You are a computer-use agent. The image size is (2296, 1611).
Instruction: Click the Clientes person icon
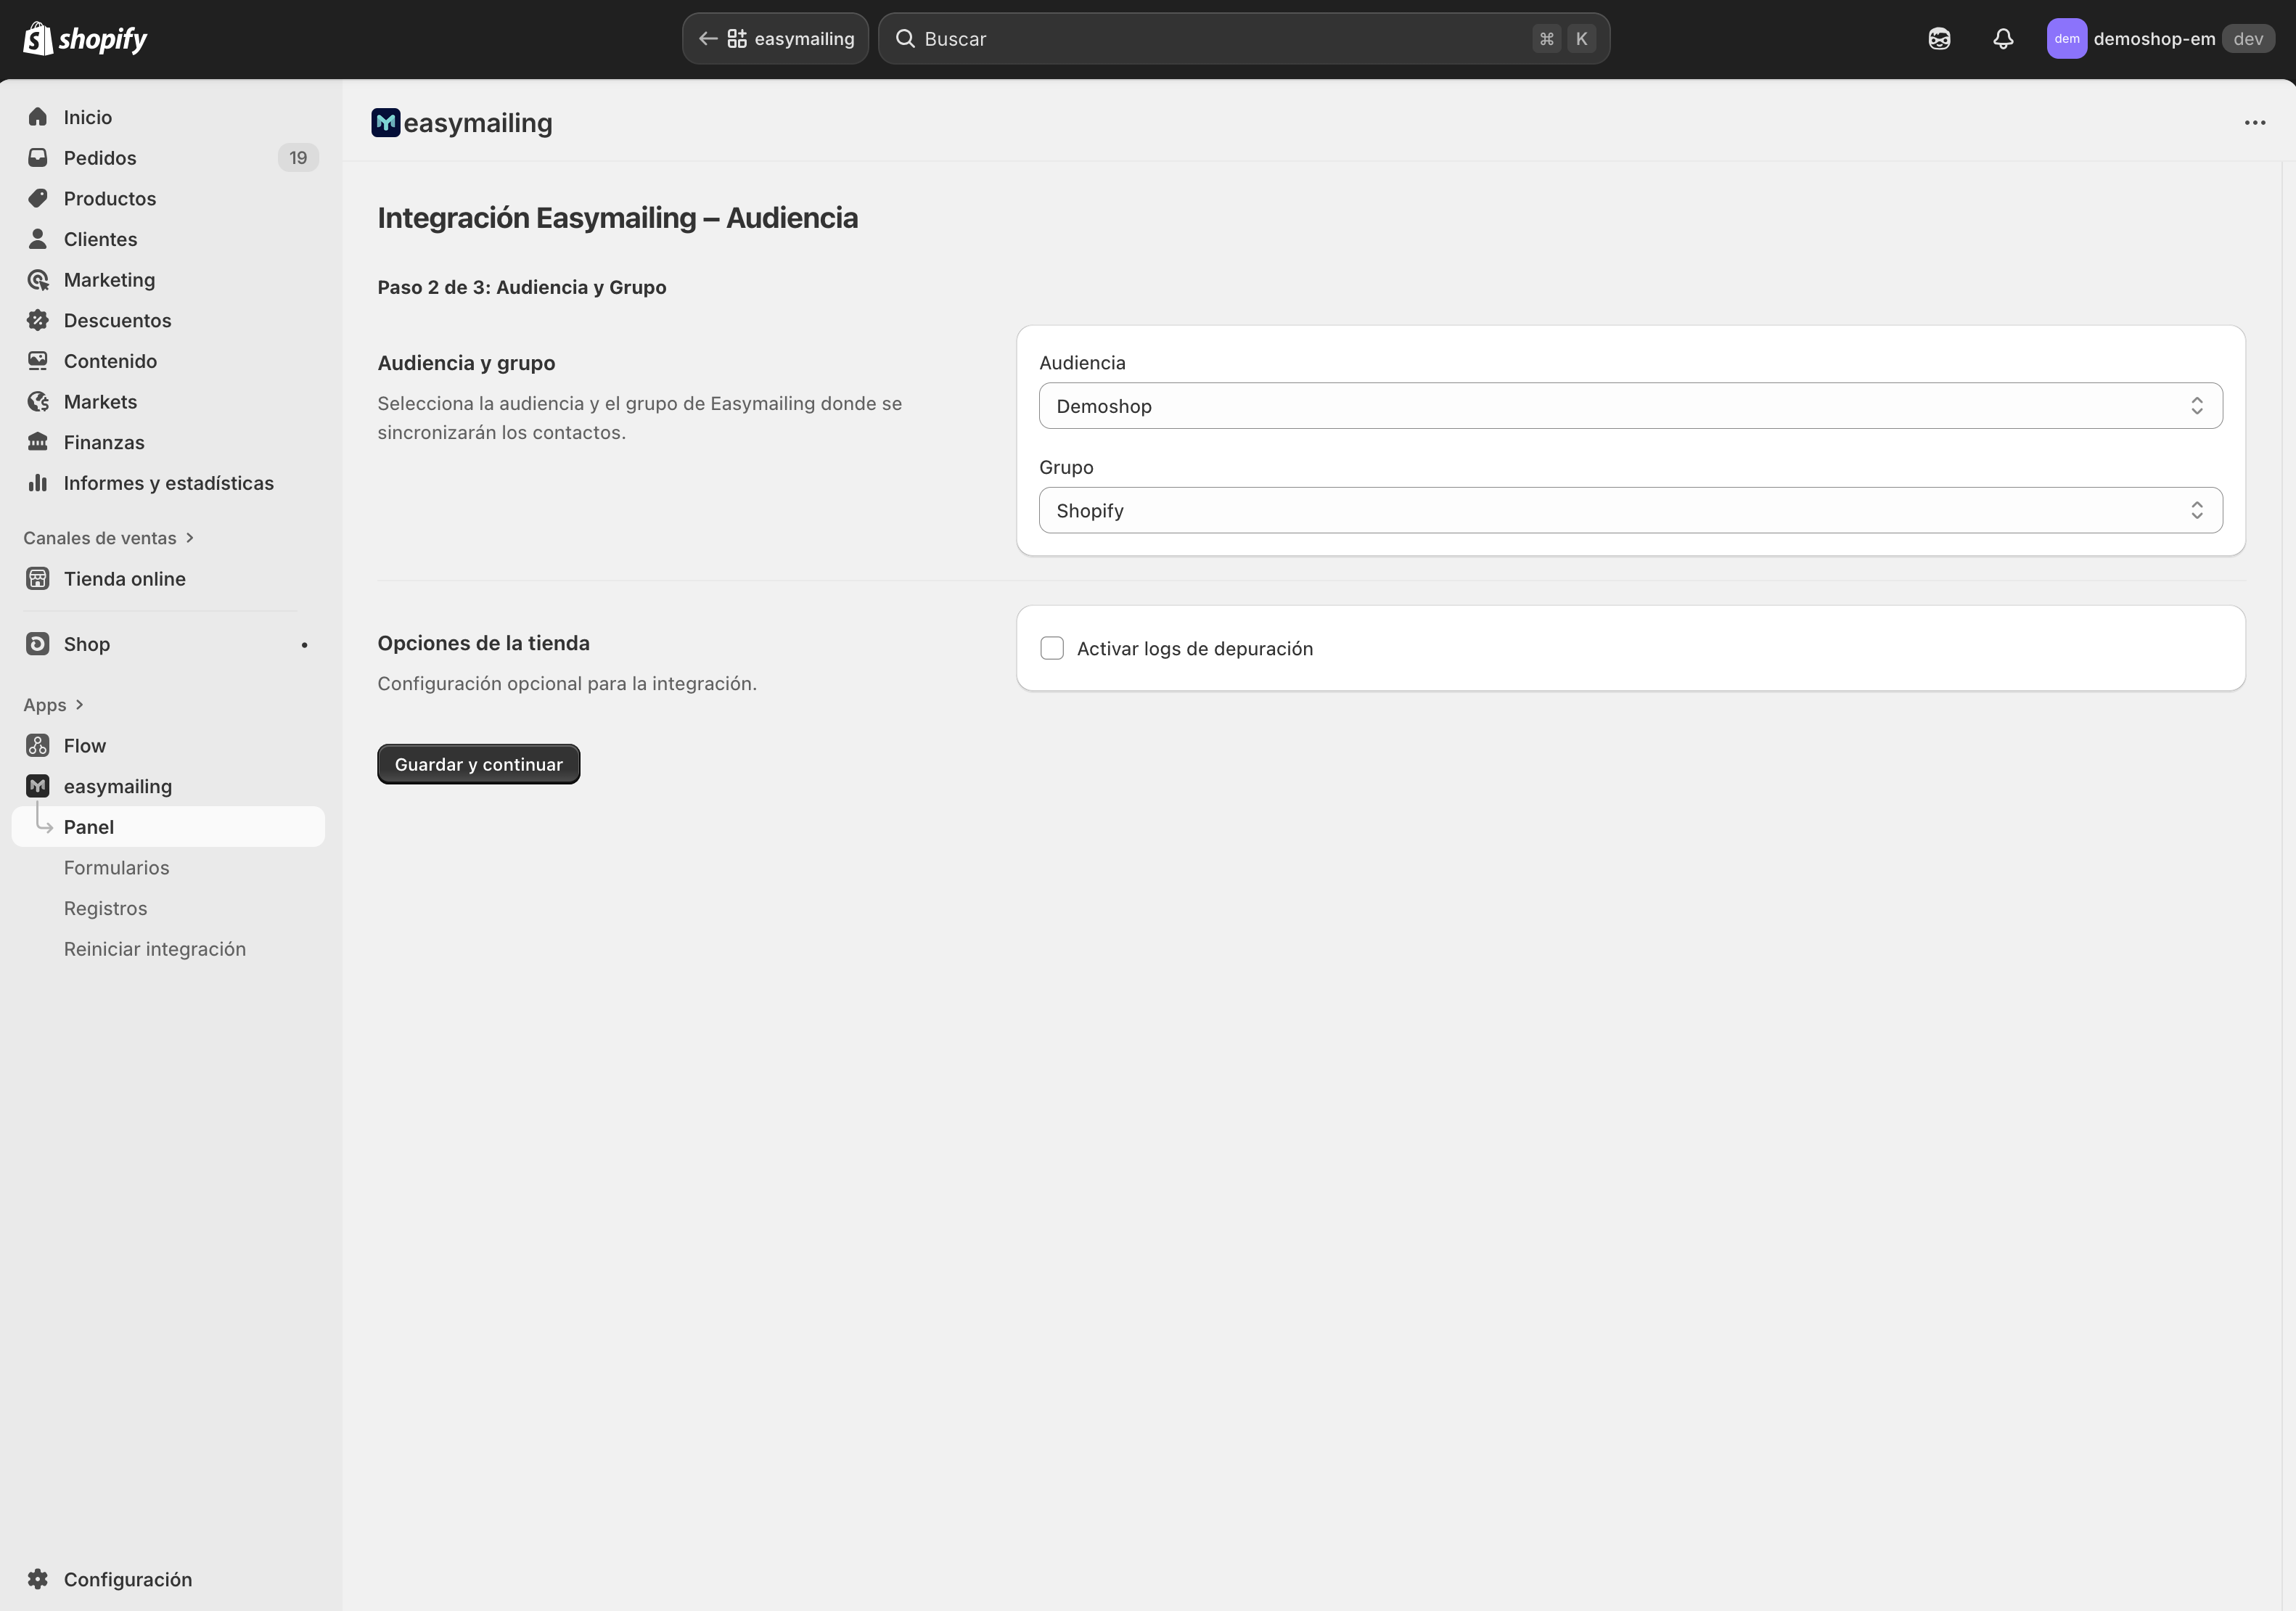(x=38, y=239)
